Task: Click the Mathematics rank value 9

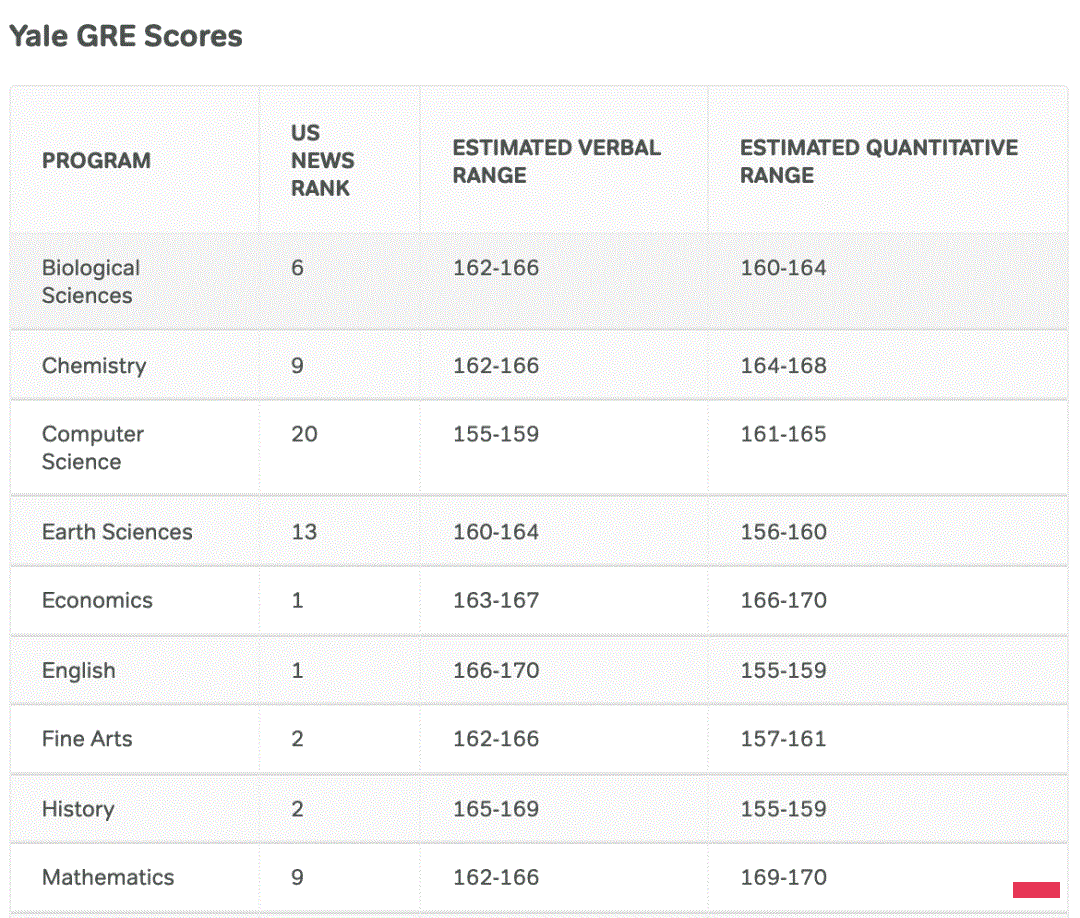Action: (x=297, y=877)
